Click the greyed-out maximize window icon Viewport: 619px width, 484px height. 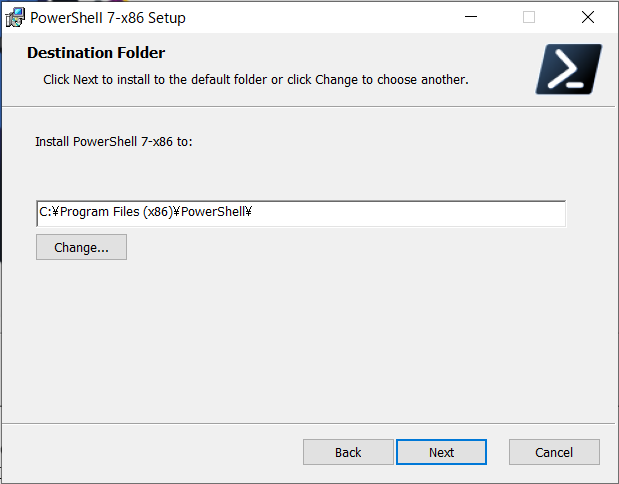click(x=529, y=17)
